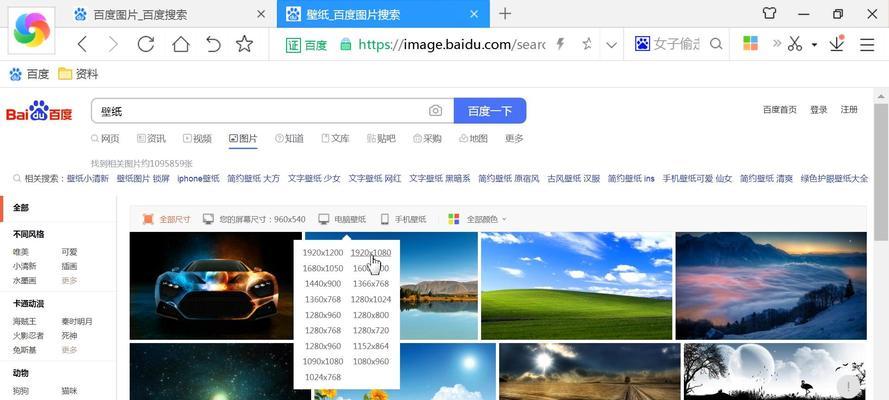Choose 1920x1080 in the size menu
The width and height of the screenshot is (889, 400).
pyautogui.click(x=371, y=253)
